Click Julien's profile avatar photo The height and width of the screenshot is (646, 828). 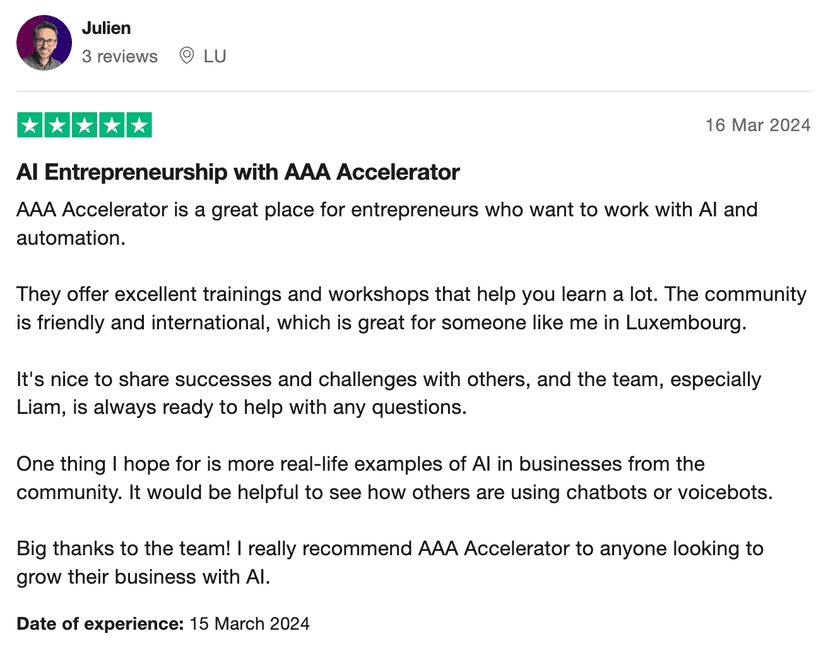pos(45,43)
